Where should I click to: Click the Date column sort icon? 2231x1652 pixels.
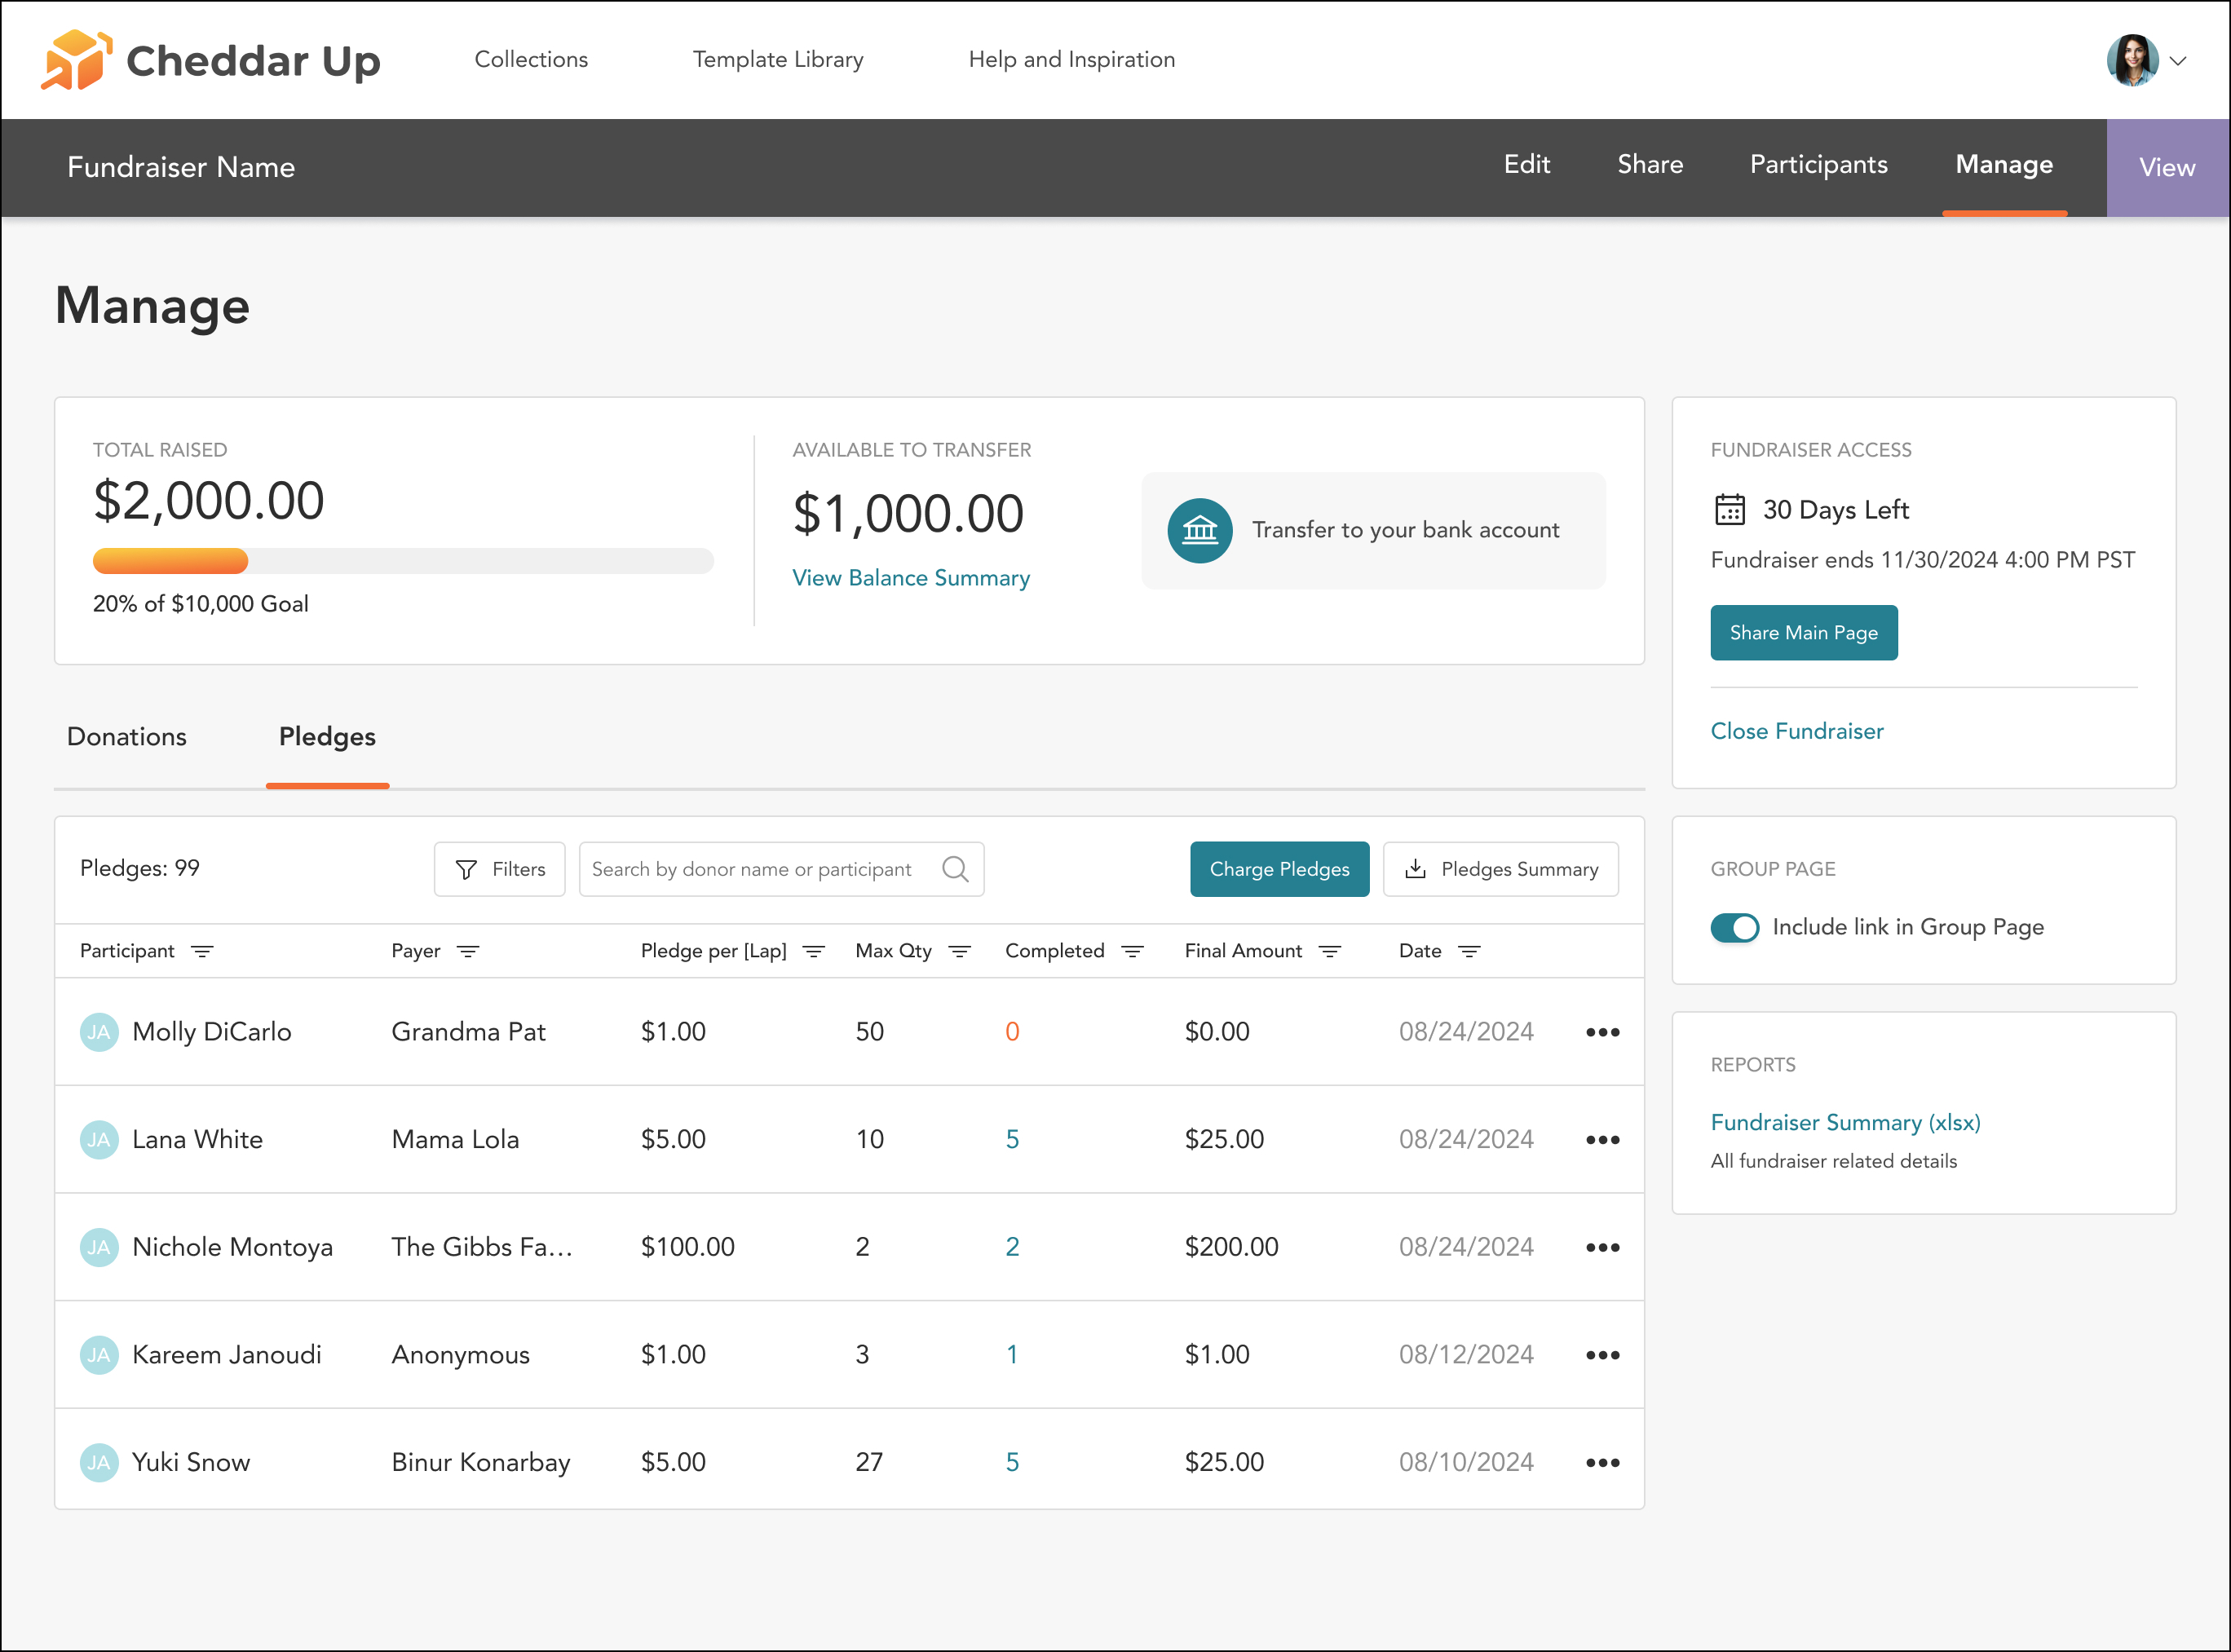[x=1468, y=951]
